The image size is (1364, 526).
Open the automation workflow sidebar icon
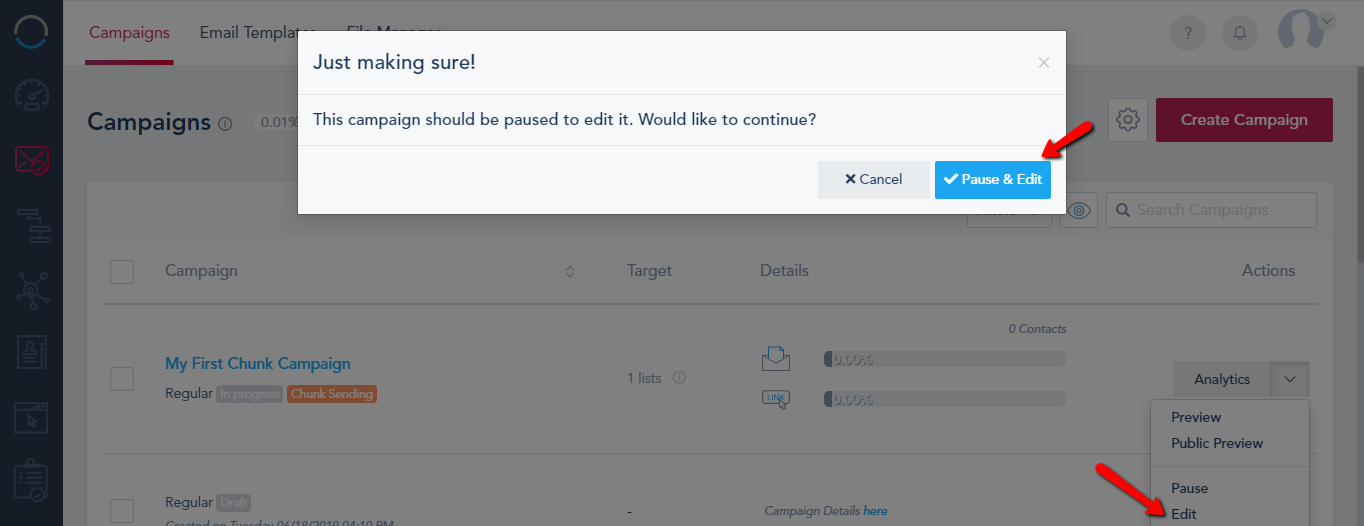pyautogui.click(x=31, y=225)
